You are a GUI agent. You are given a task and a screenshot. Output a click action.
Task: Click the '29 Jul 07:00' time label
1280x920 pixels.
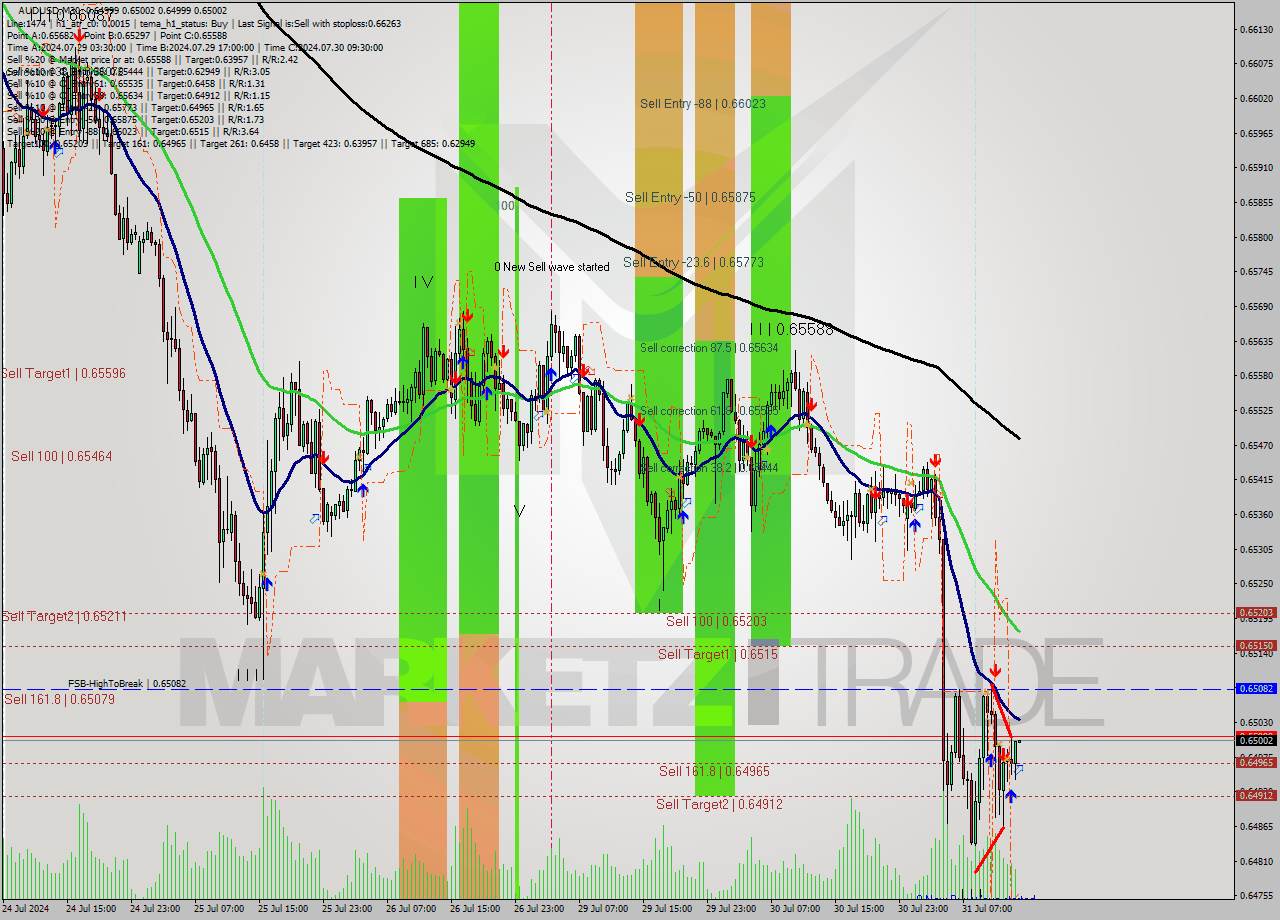coord(603,909)
